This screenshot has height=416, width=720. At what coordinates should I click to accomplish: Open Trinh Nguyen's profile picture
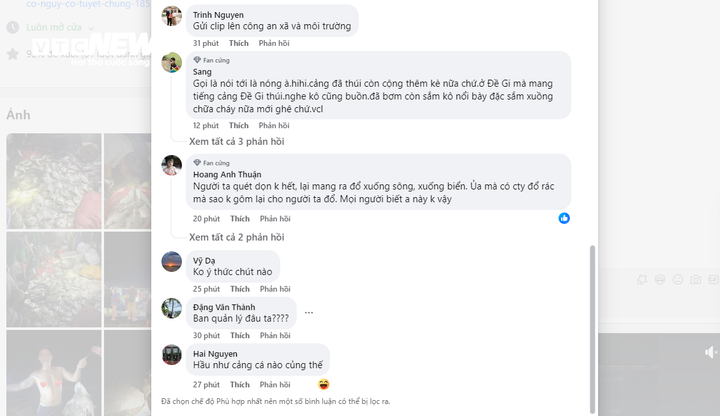coord(172,16)
